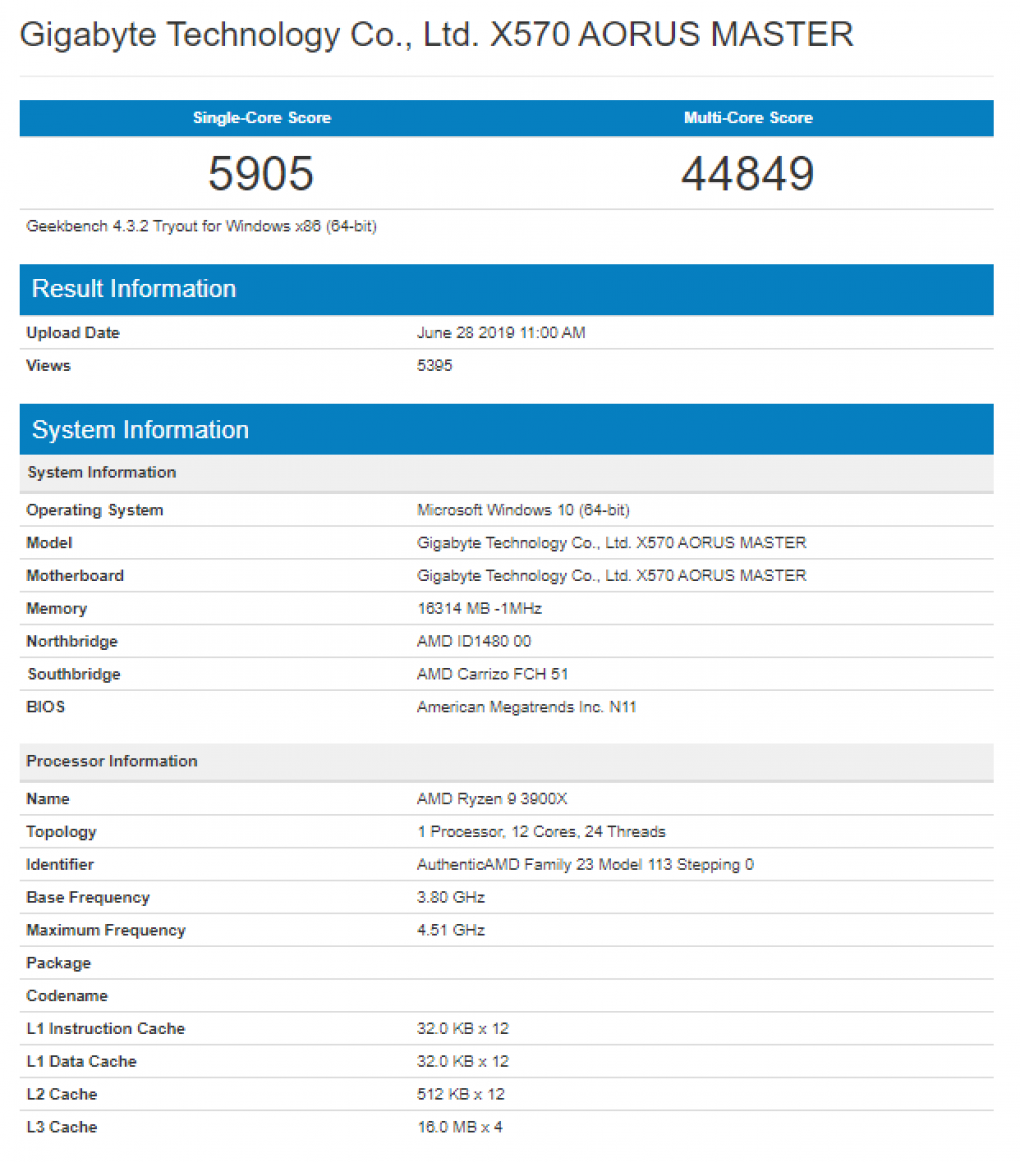
Task: Click the 'Single-Core Score' header
Action: point(262,118)
